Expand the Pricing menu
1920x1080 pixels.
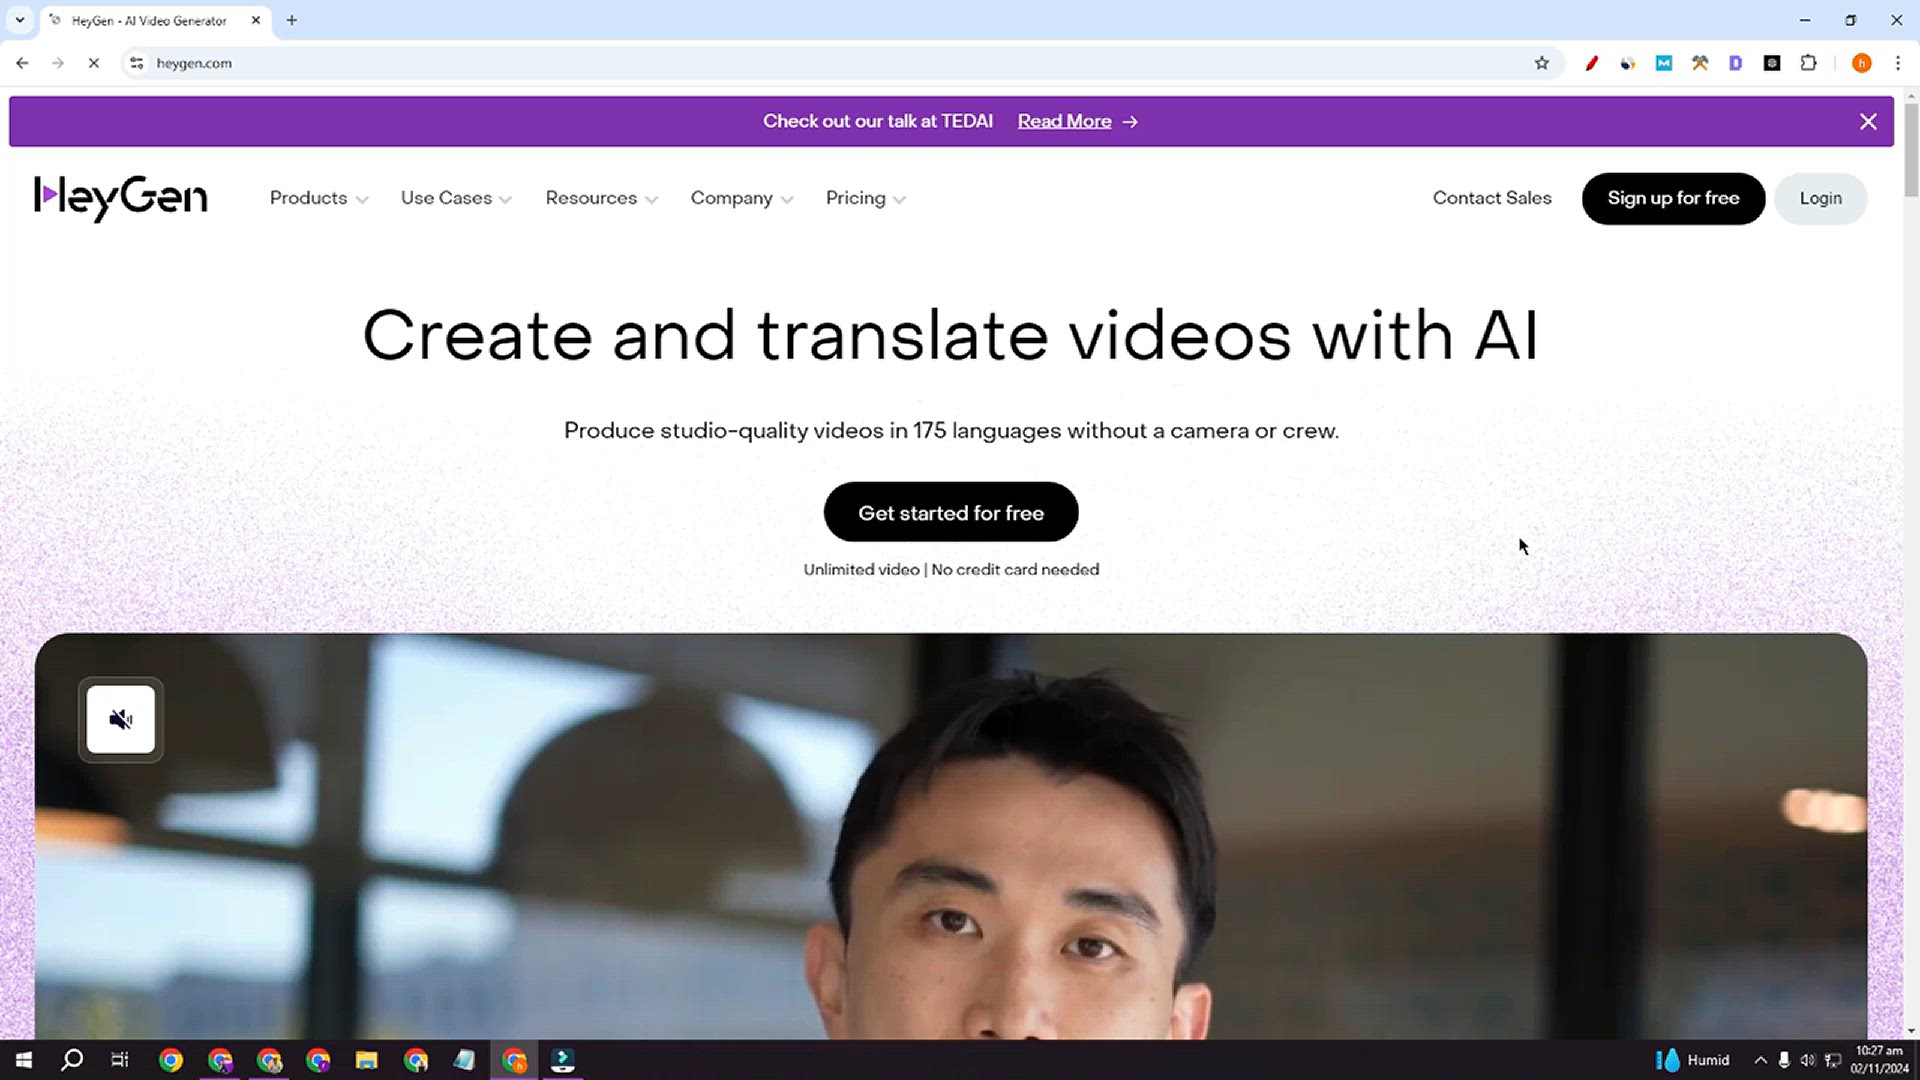(x=865, y=198)
